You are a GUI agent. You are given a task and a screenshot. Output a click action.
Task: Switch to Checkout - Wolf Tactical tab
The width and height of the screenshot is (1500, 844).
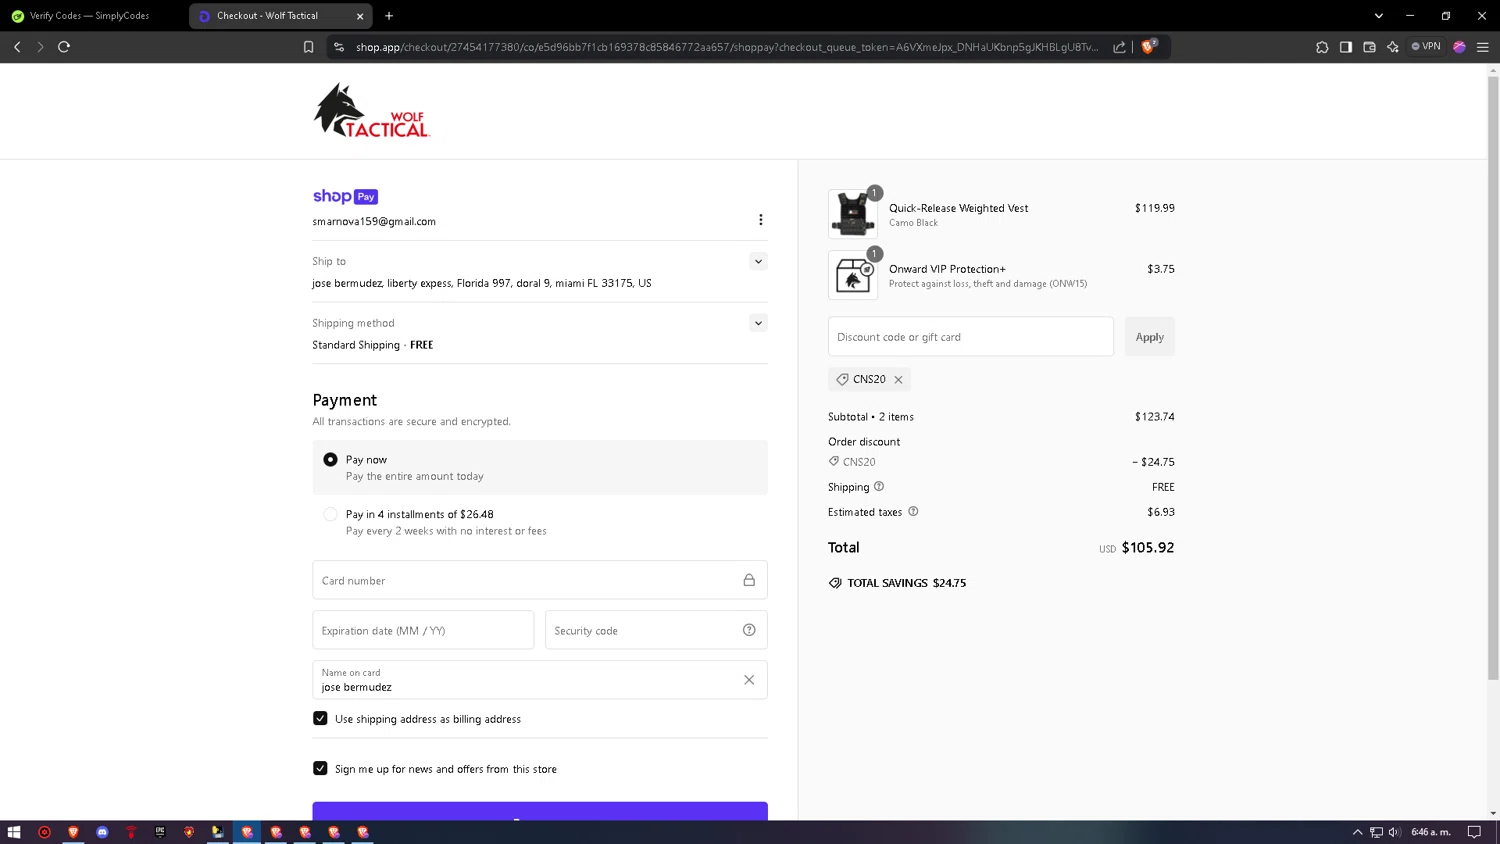coord(270,16)
